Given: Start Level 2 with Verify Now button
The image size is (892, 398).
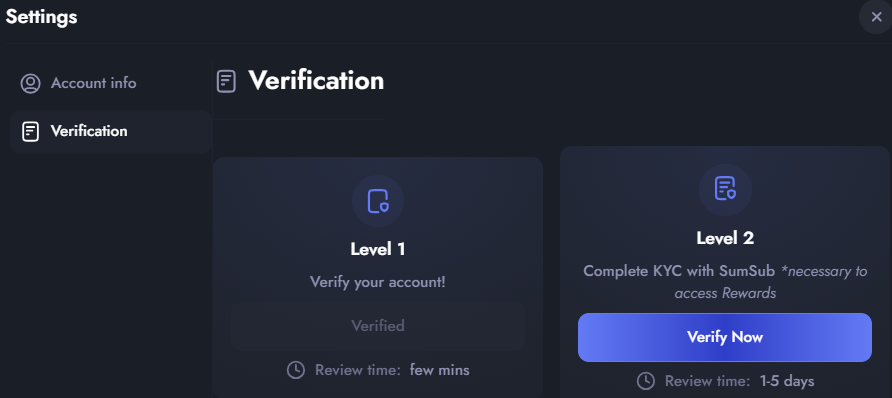Looking at the screenshot, I should pyautogui.click(x=725, y=337).
